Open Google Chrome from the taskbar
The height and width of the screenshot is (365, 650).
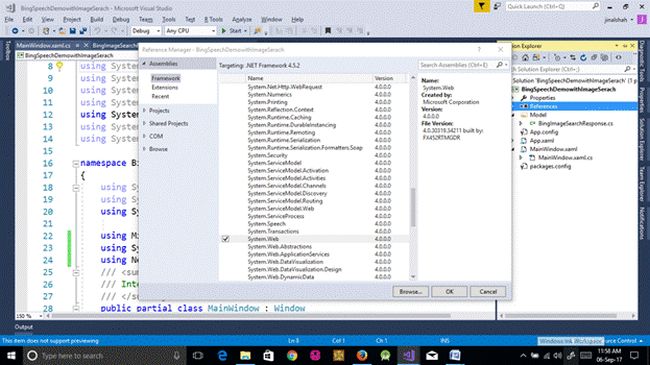292,355
